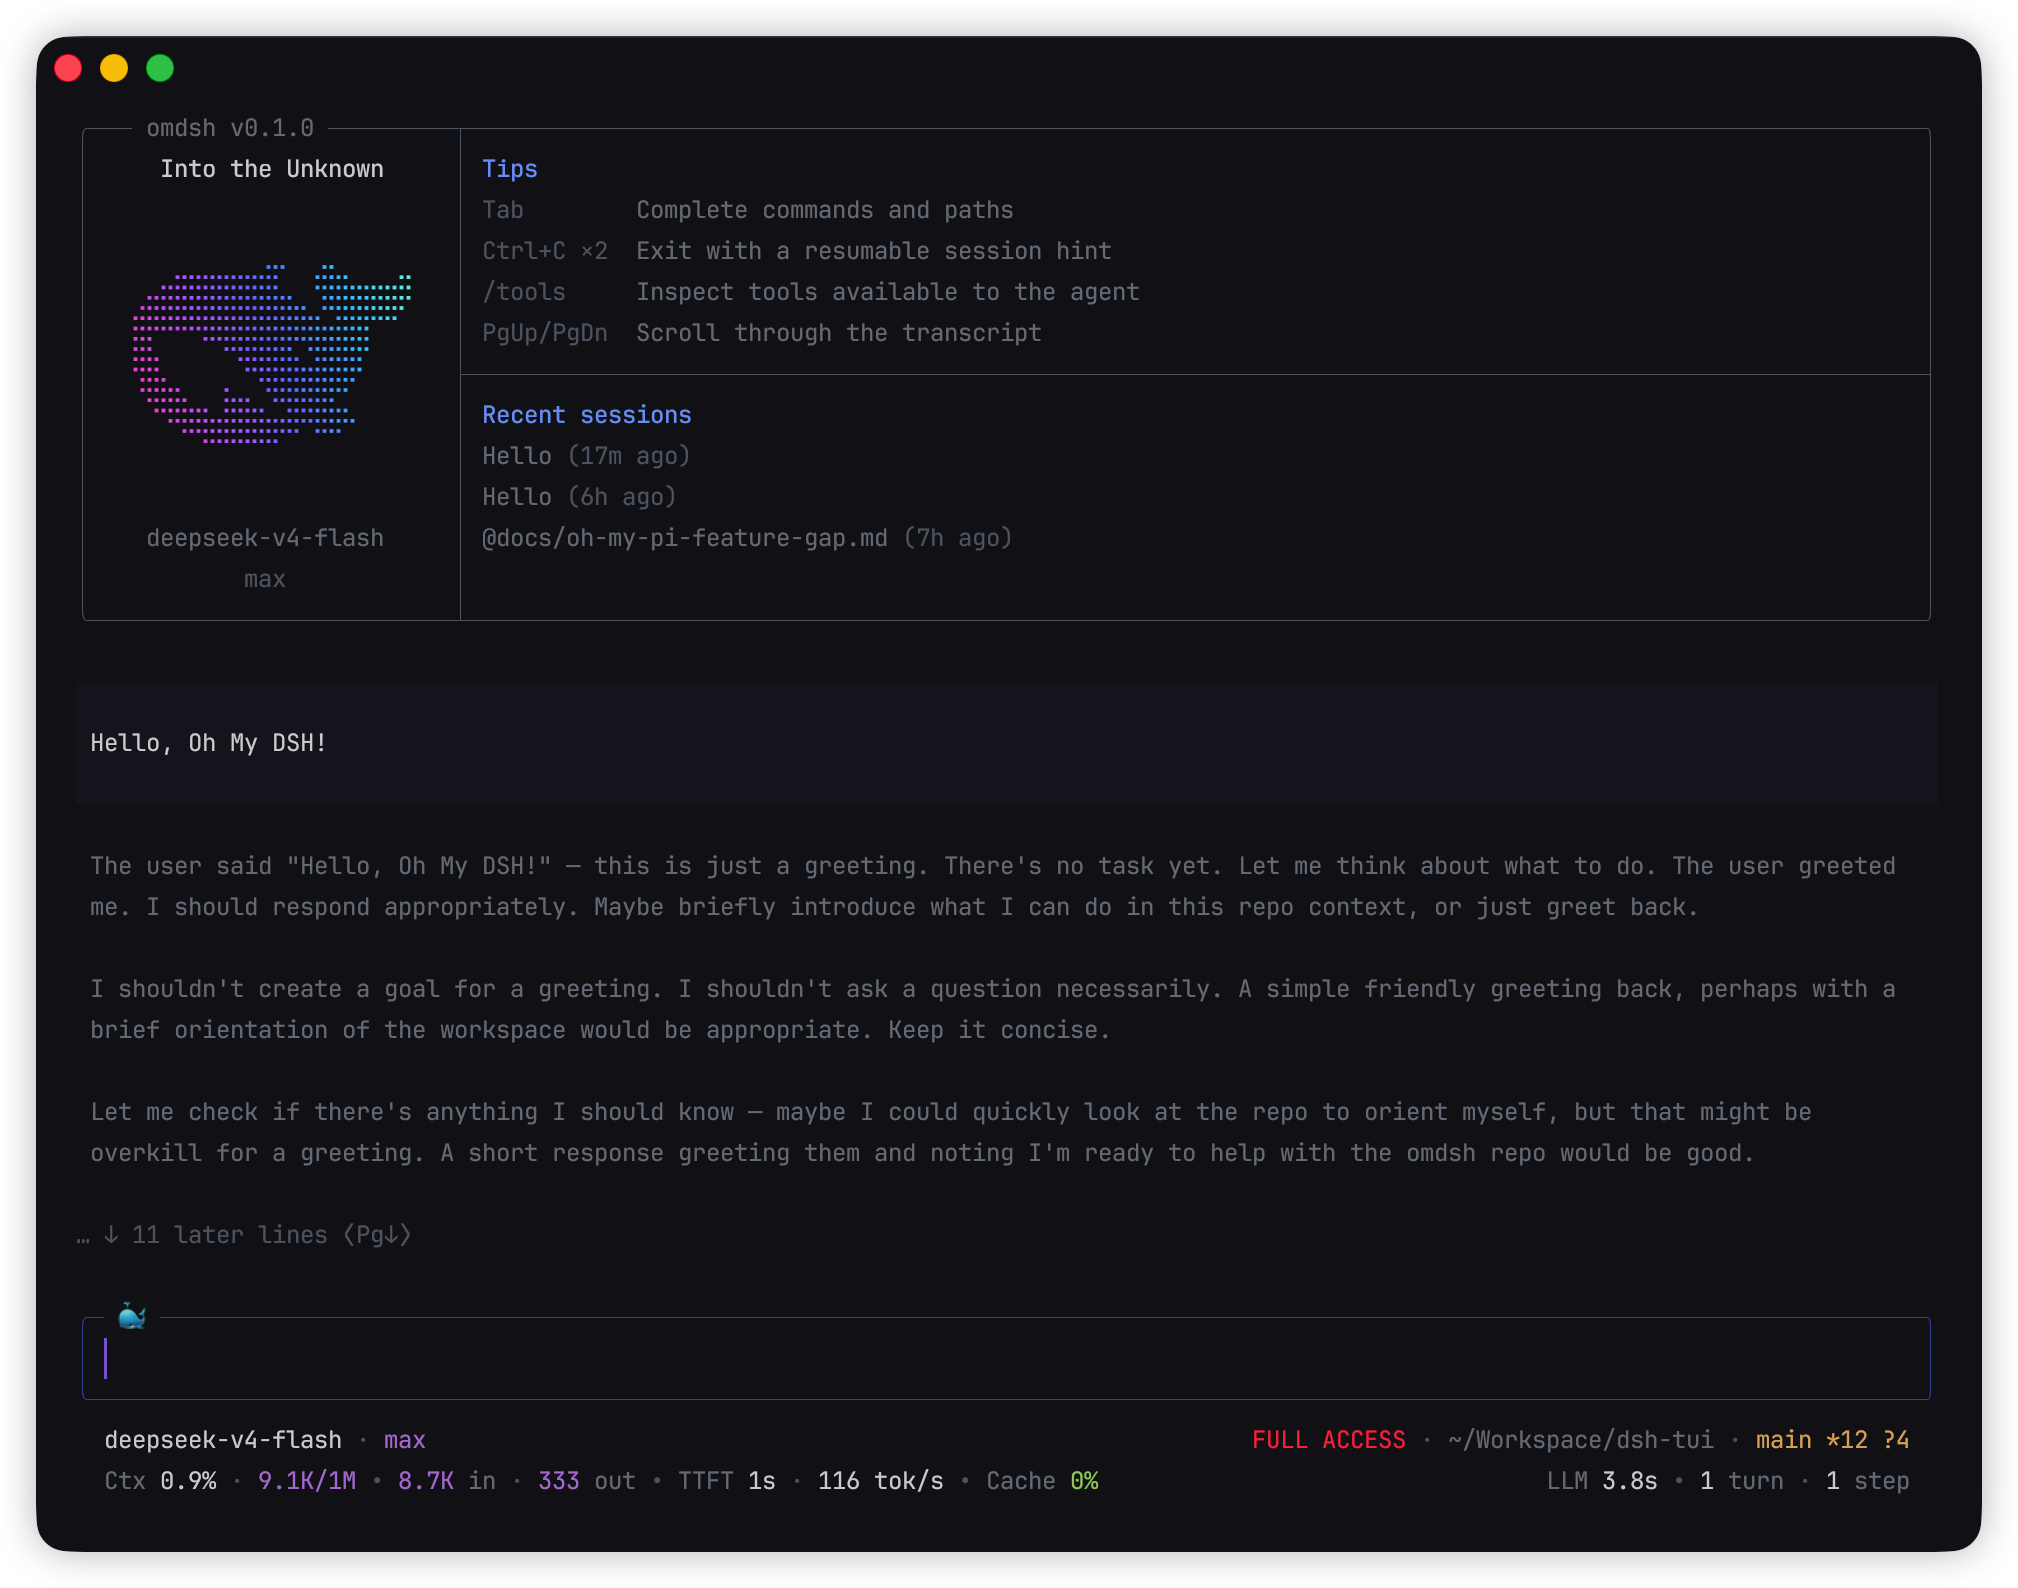Click the 'Ctx 0.9%' context usage
This screenshot has width=2018, height=1588.
tap(160, 1481)
